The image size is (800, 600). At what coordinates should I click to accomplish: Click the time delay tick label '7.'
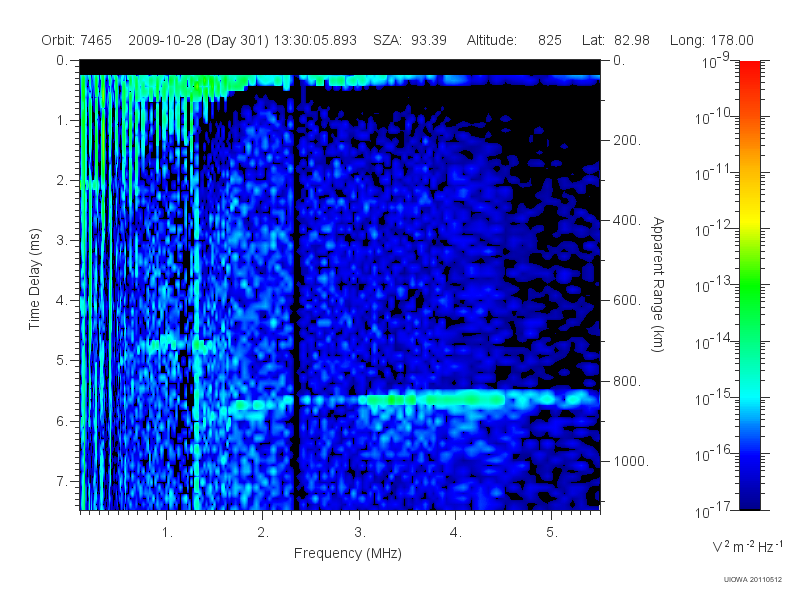click(x=62, y=481)
